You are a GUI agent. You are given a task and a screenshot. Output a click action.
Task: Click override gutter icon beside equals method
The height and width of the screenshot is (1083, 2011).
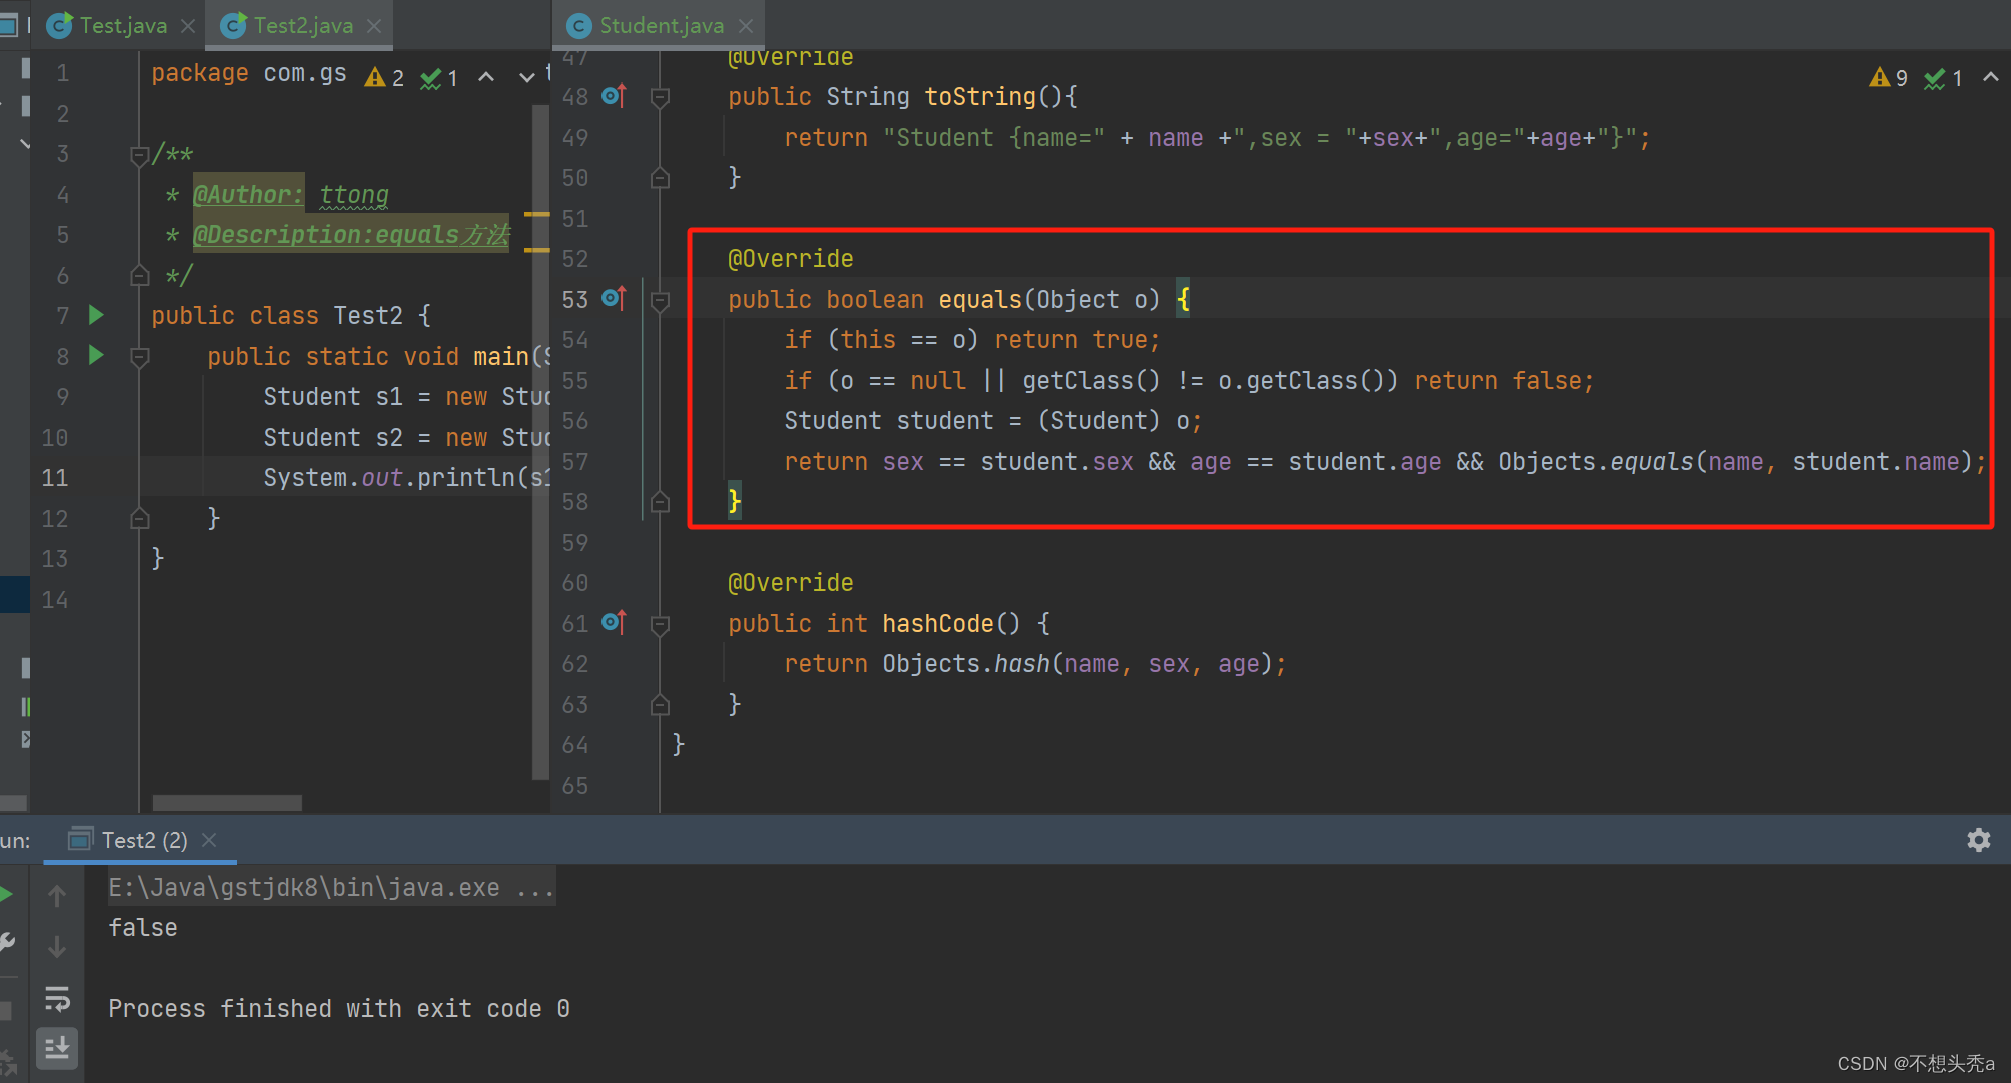tap(614, 298)
